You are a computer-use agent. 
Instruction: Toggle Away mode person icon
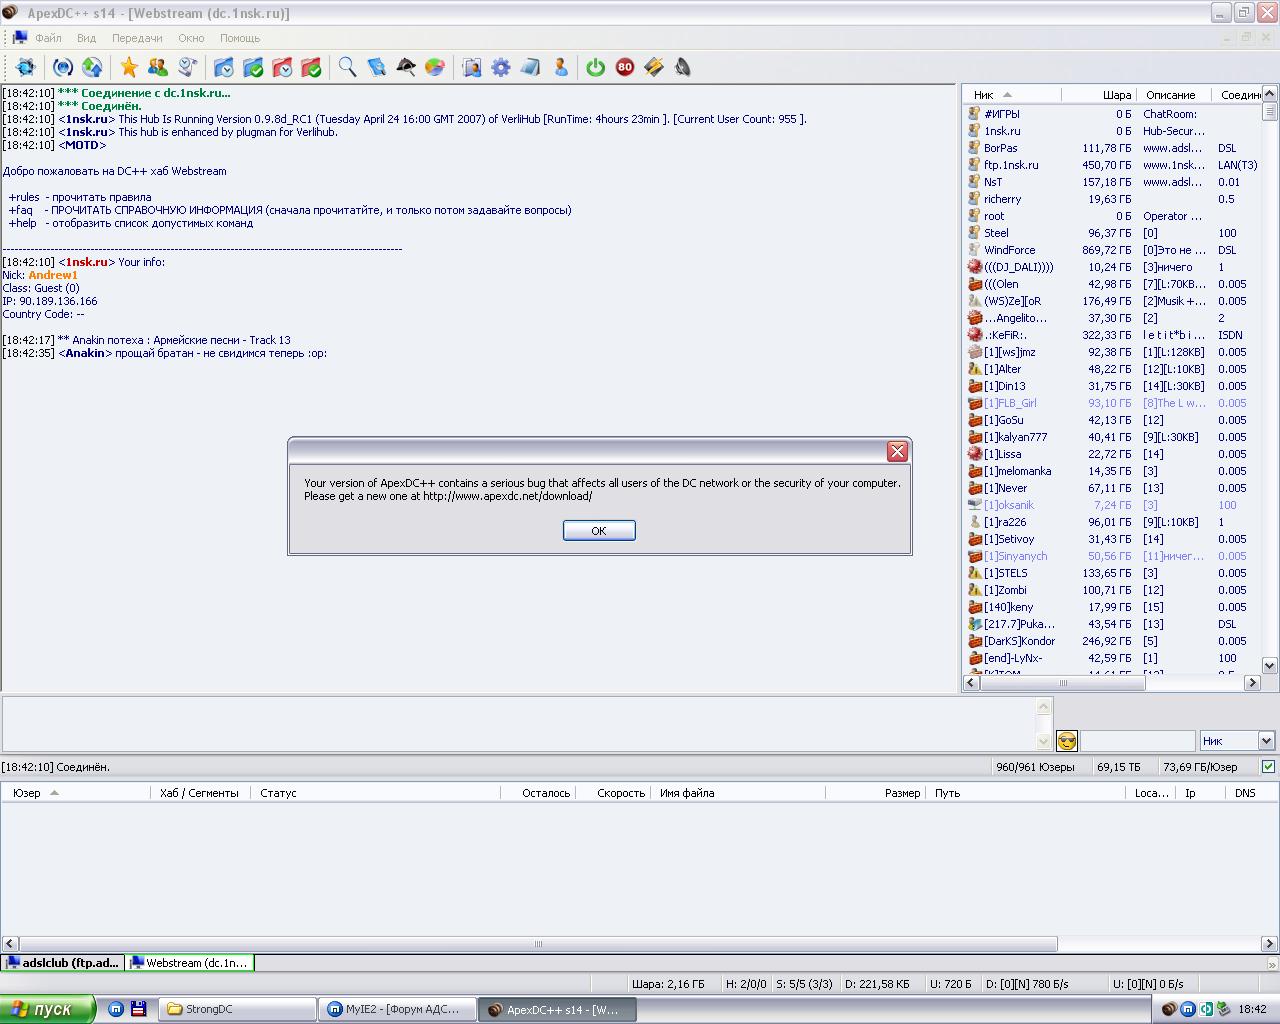(560, 67)
